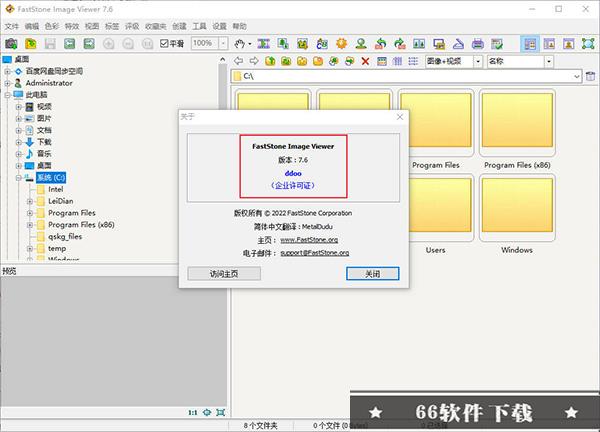The width and height of the screenshot is (600, 432).
Task: Open the 图像+视频 file filter dropdown
Action: coord(478,61)
